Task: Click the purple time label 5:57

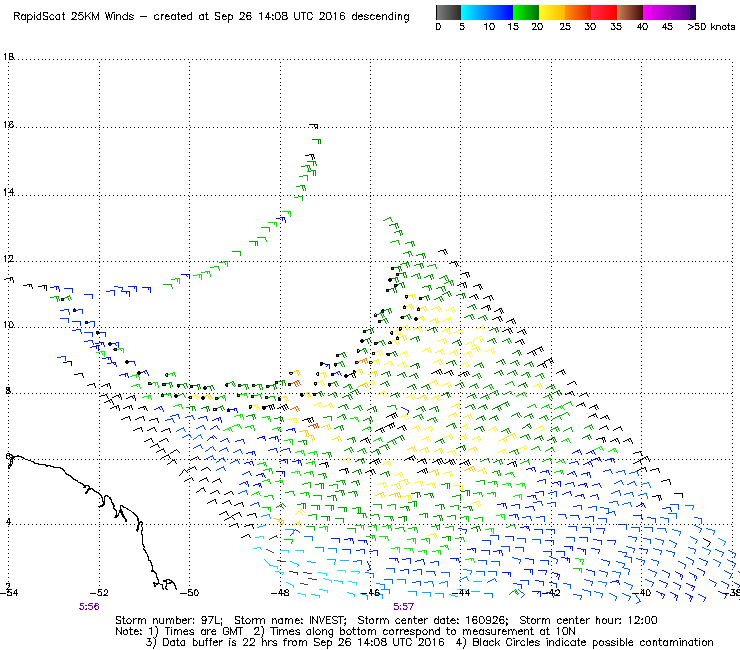Action: pyautogui.click(x=404, y=607)
